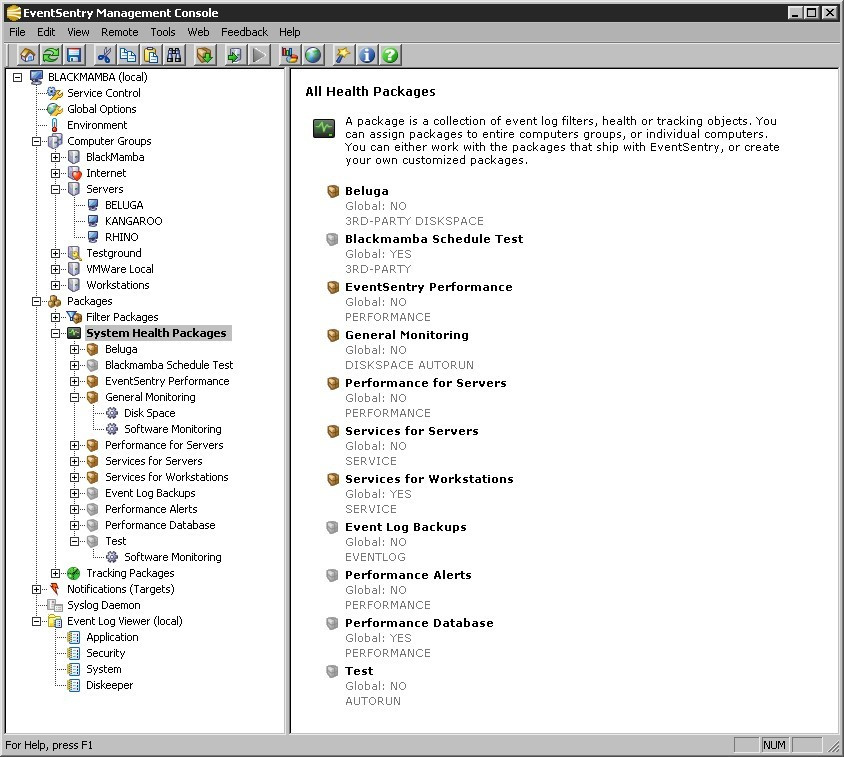Viewport: 844px width, 757px height.
Task: Open the View menu
Action: [x=78, y=32]
